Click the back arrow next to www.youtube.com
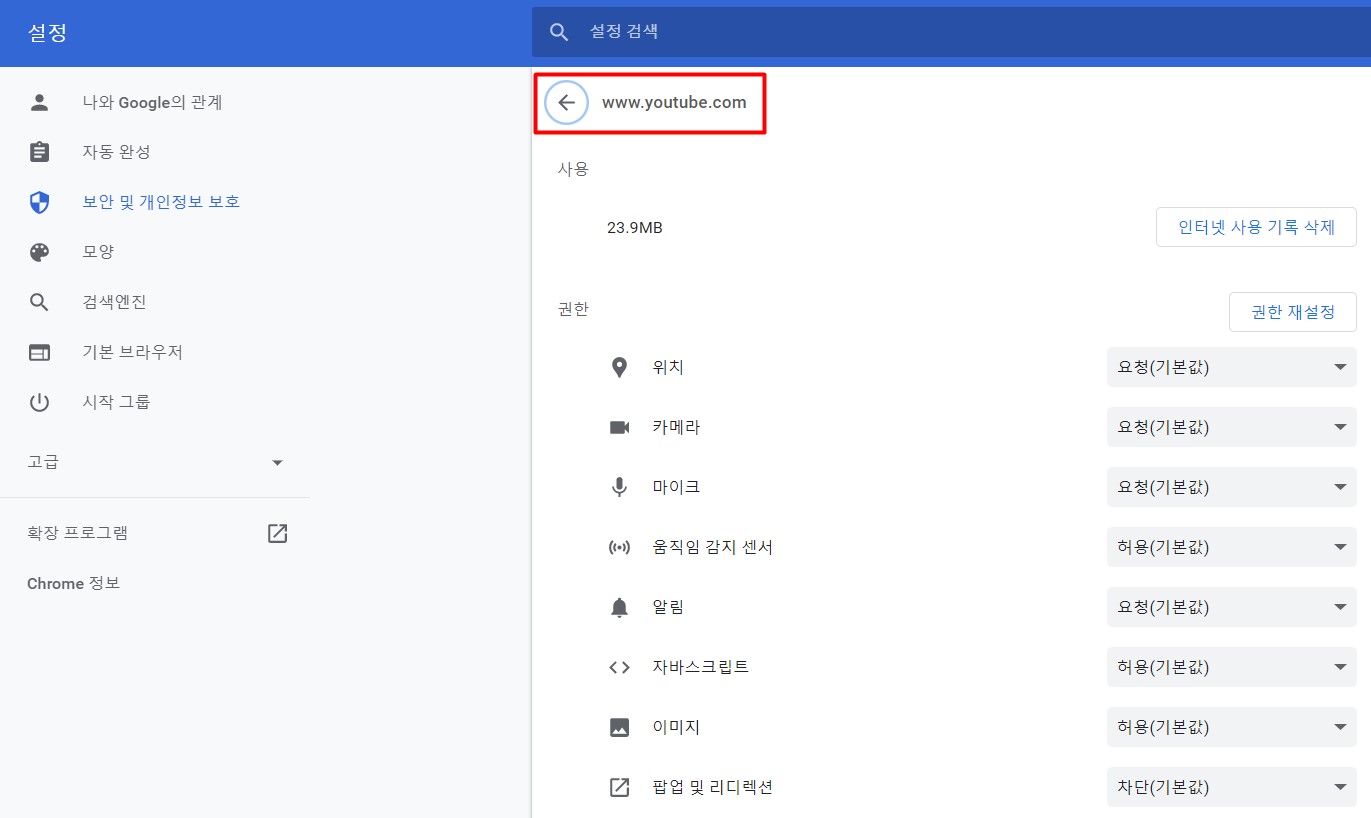 (567, 102)
